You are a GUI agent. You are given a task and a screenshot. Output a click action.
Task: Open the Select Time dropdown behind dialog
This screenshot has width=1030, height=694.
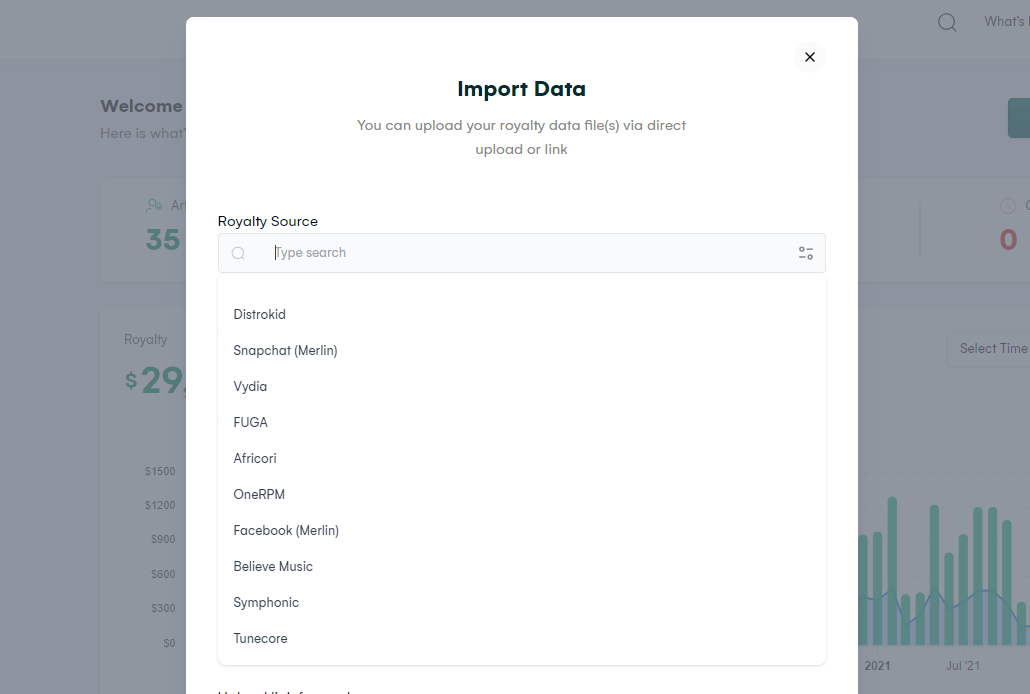[x=989, y=349]
